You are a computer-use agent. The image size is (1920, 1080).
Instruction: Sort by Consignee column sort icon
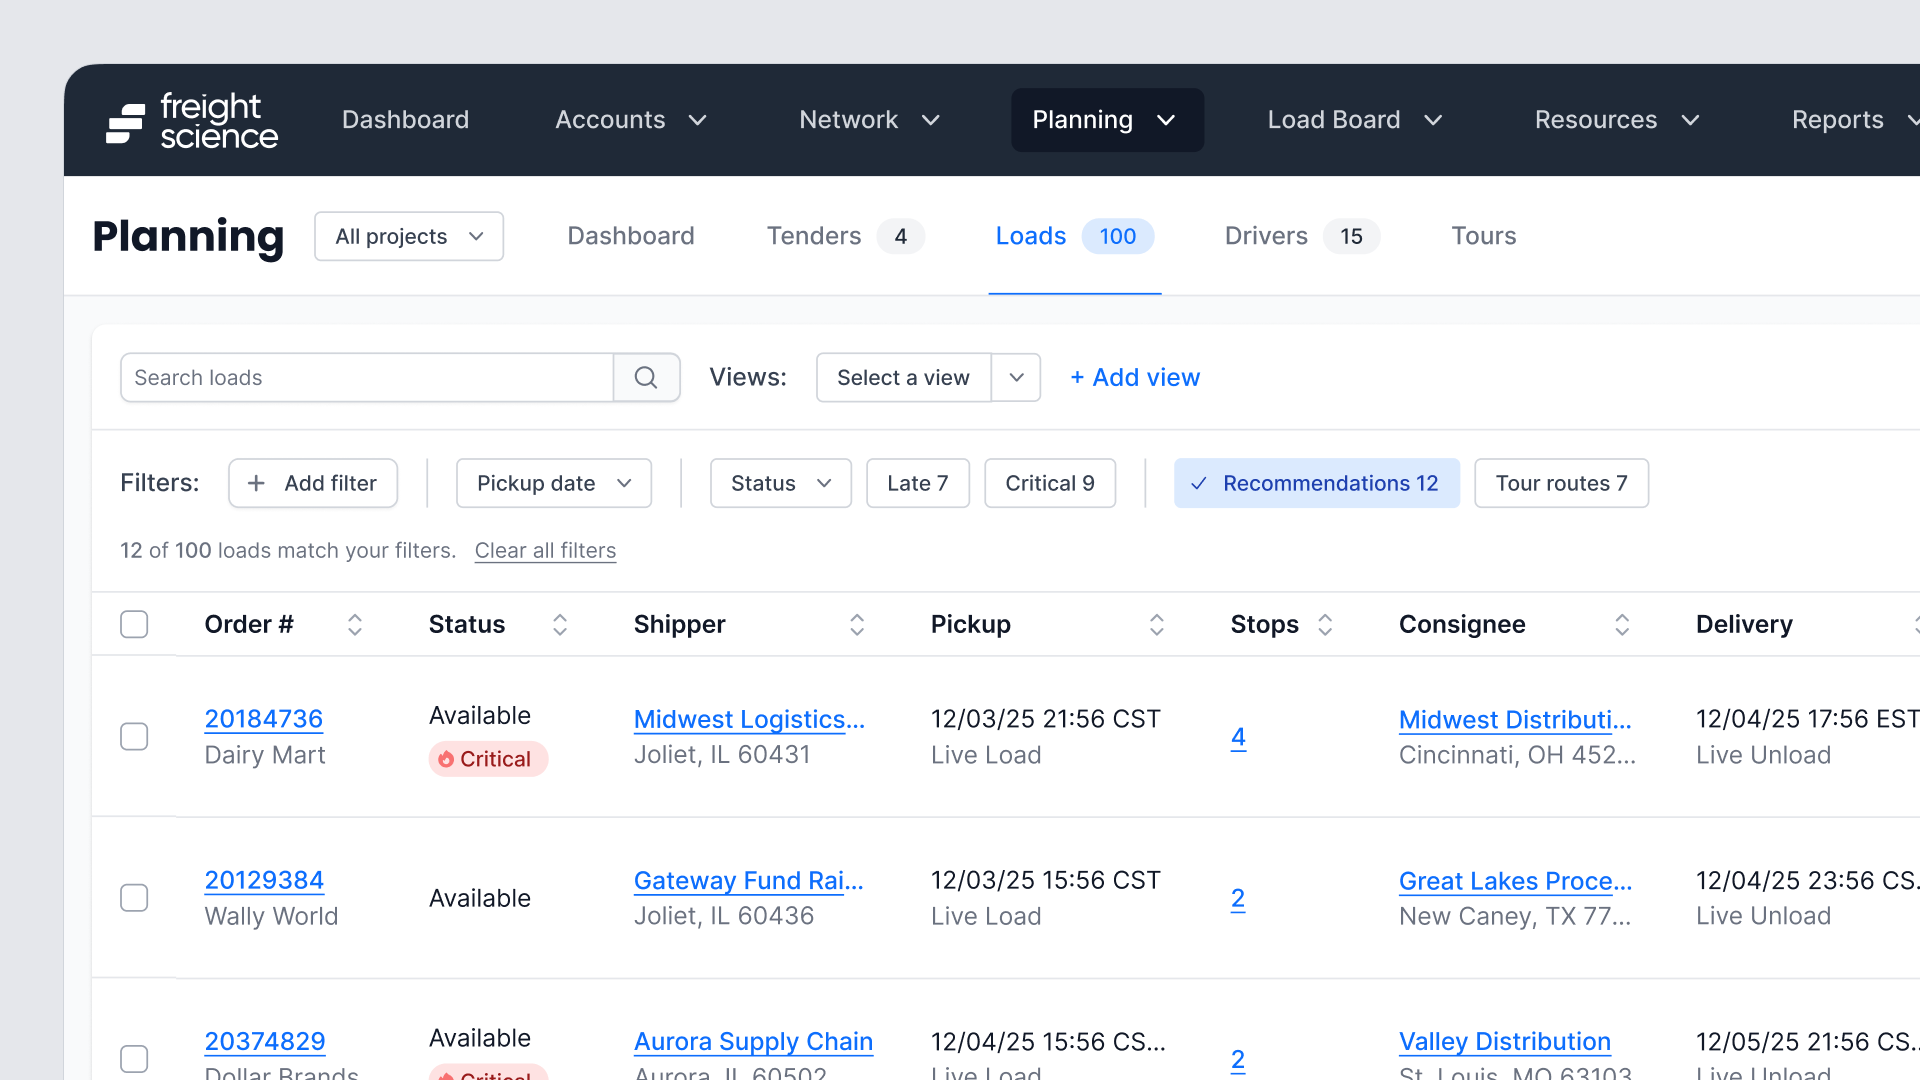tap(1622, 625)
